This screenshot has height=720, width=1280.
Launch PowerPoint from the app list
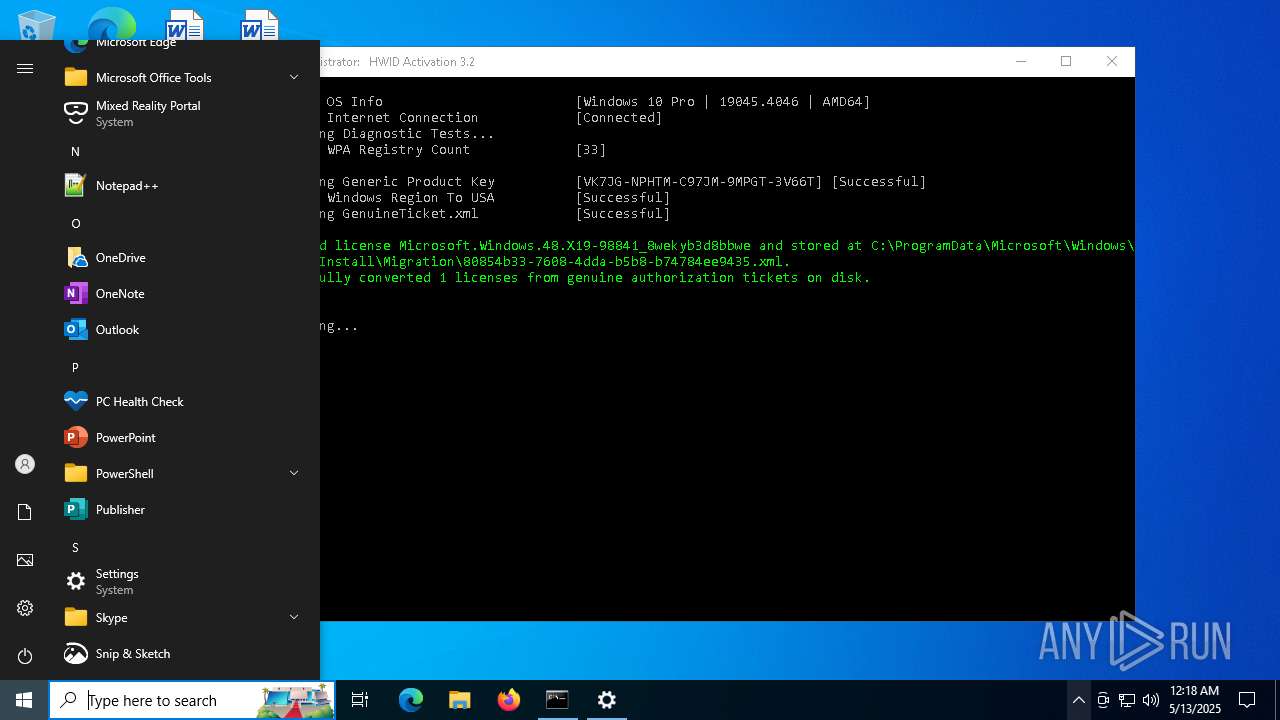(181, 437)
